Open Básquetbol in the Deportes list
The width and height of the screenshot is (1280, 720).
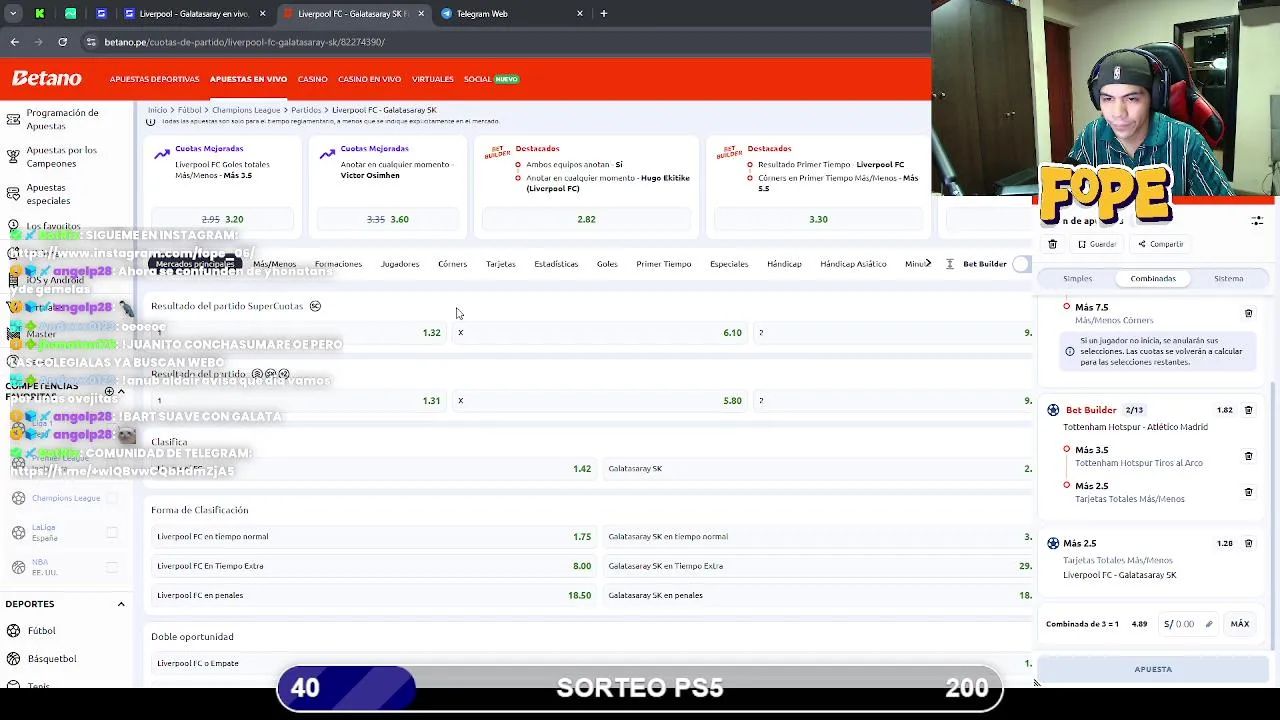(52, 659)
